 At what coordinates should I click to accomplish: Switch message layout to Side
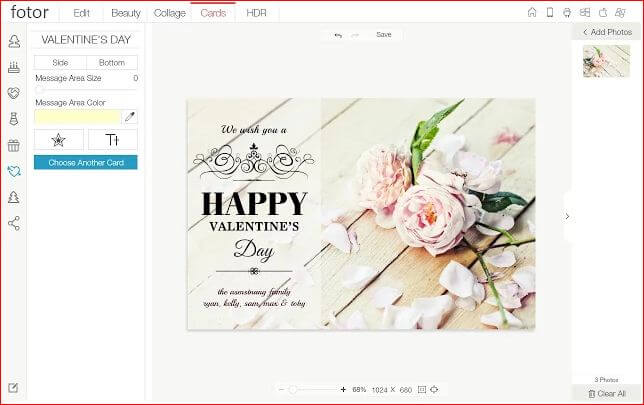[60, 62]
